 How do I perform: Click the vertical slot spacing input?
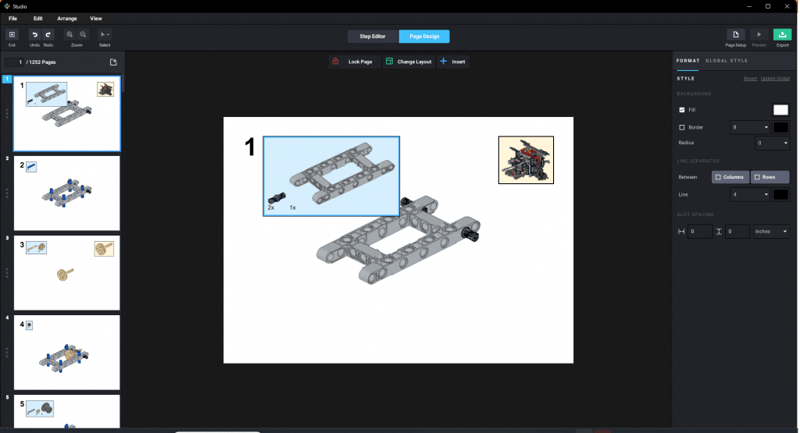[737, 232]
